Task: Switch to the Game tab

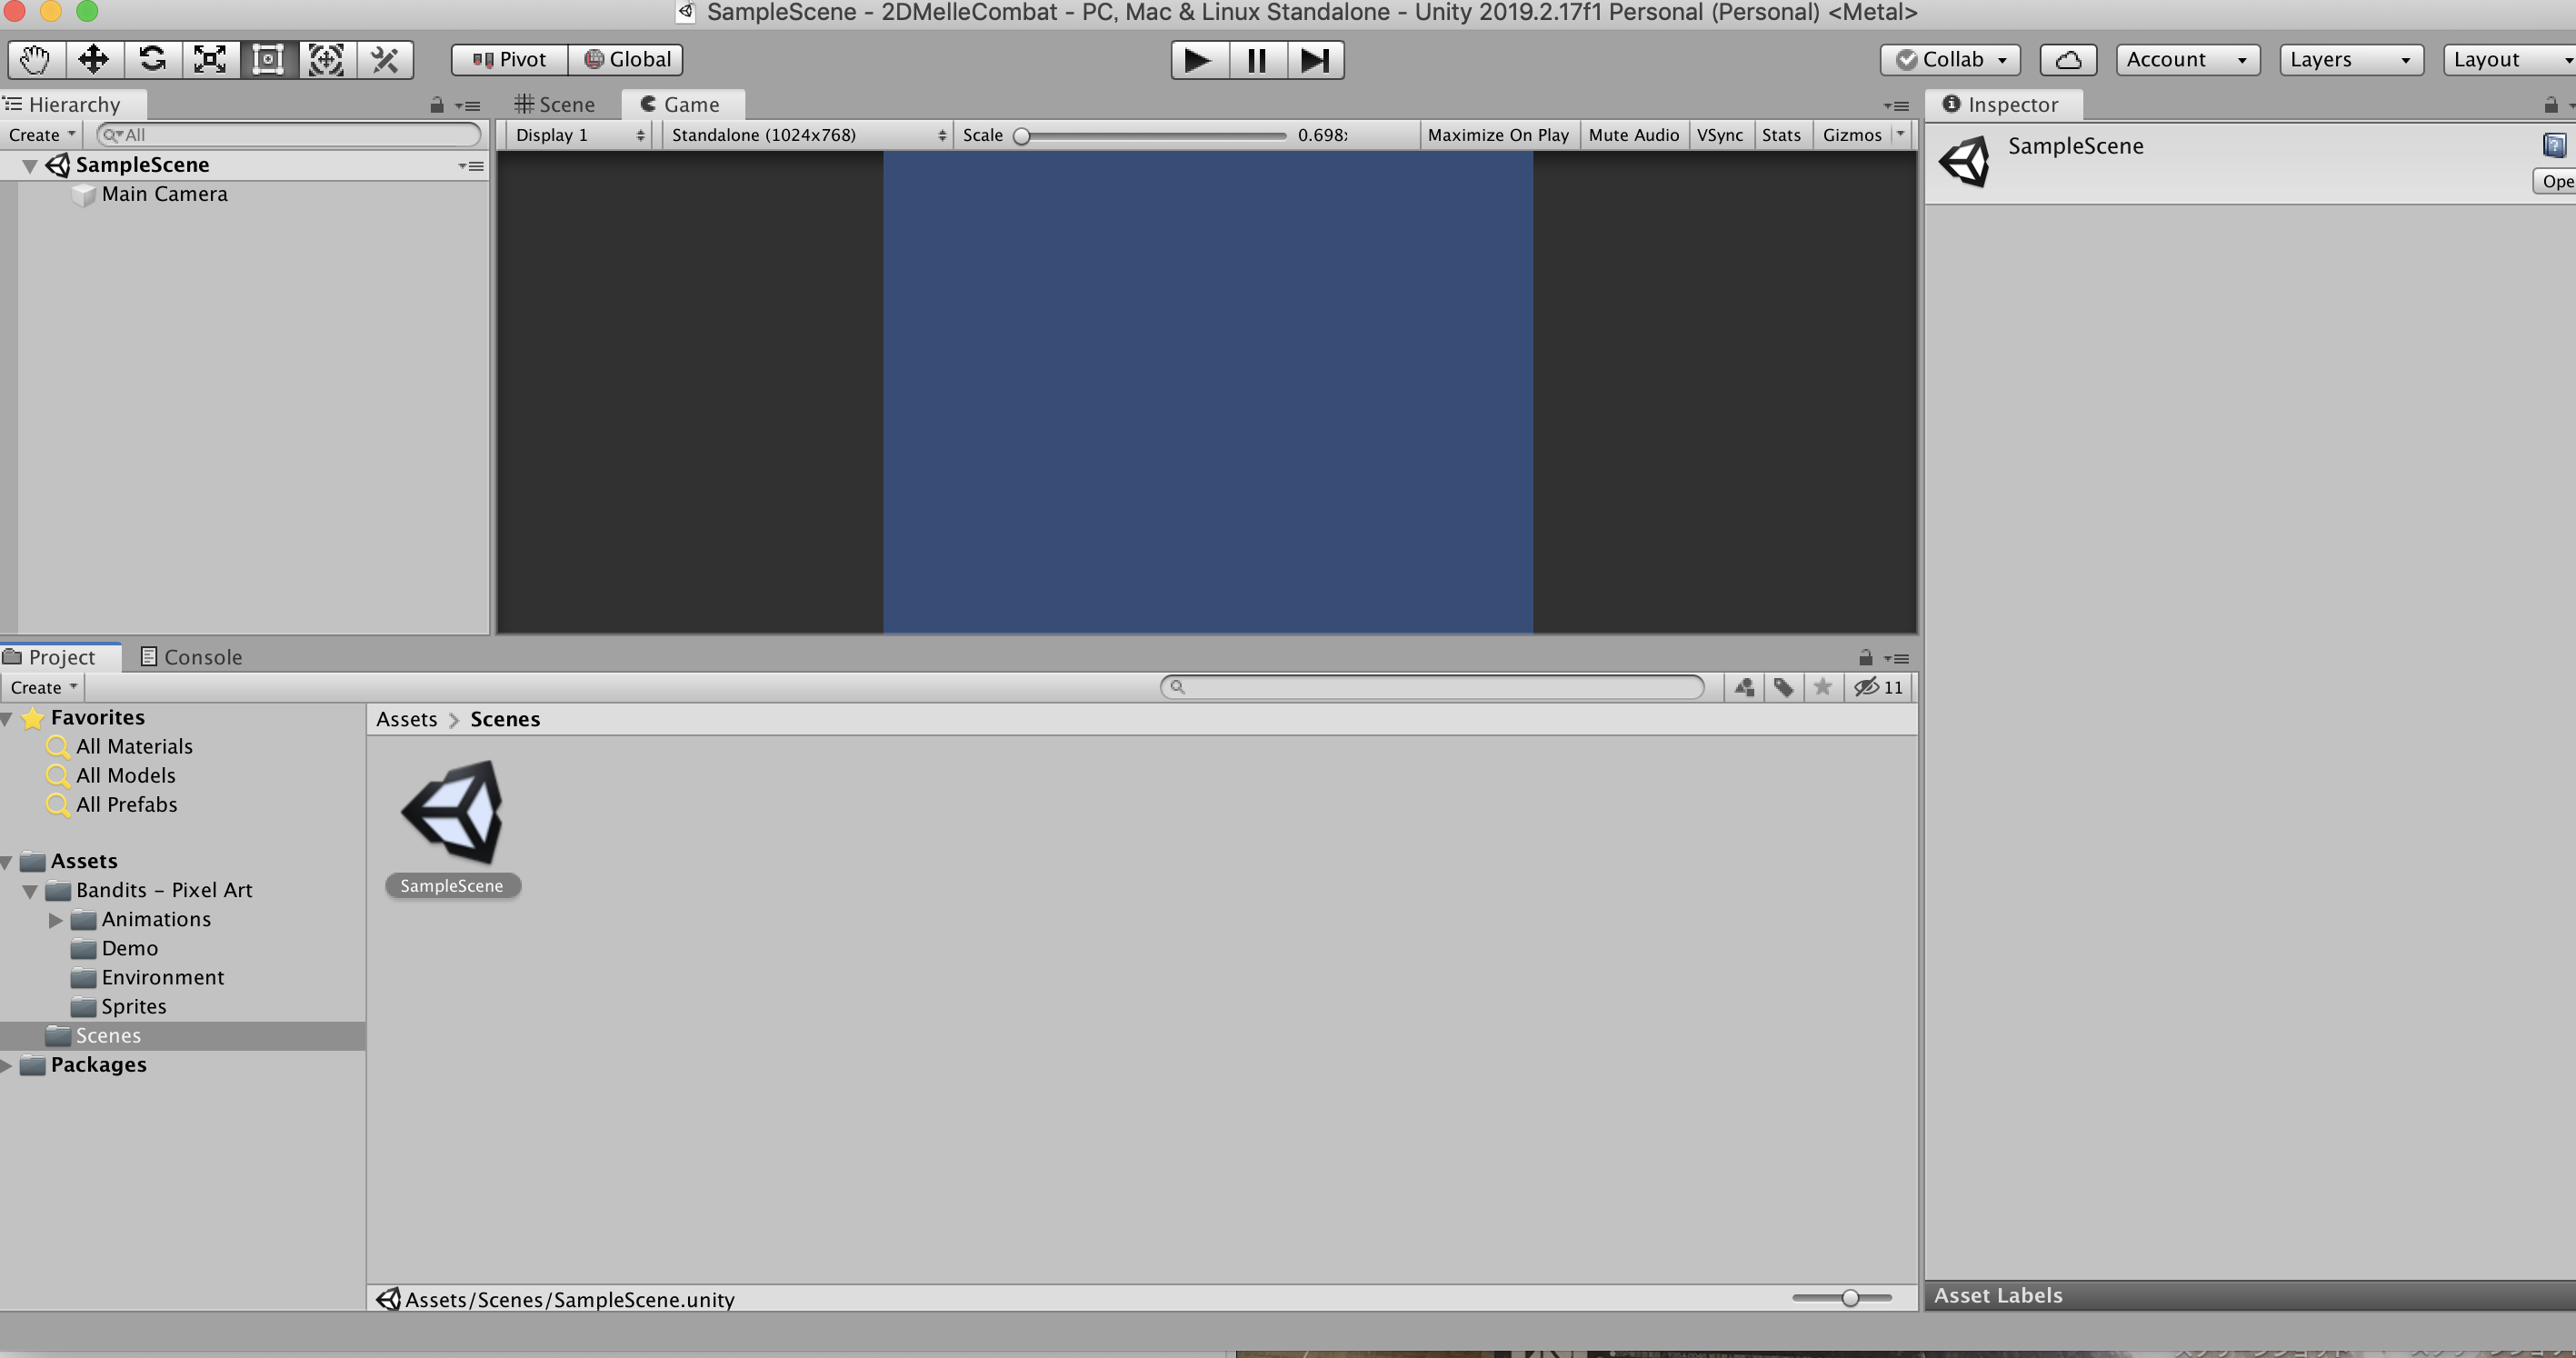Action: click(x=681, y=104)
